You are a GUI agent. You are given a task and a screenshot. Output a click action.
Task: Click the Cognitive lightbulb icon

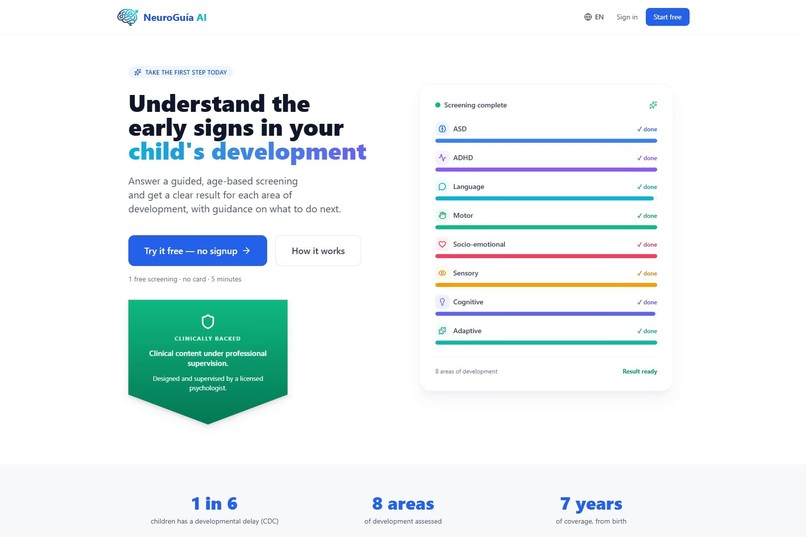pyautogui.click(x=442, y=302)
